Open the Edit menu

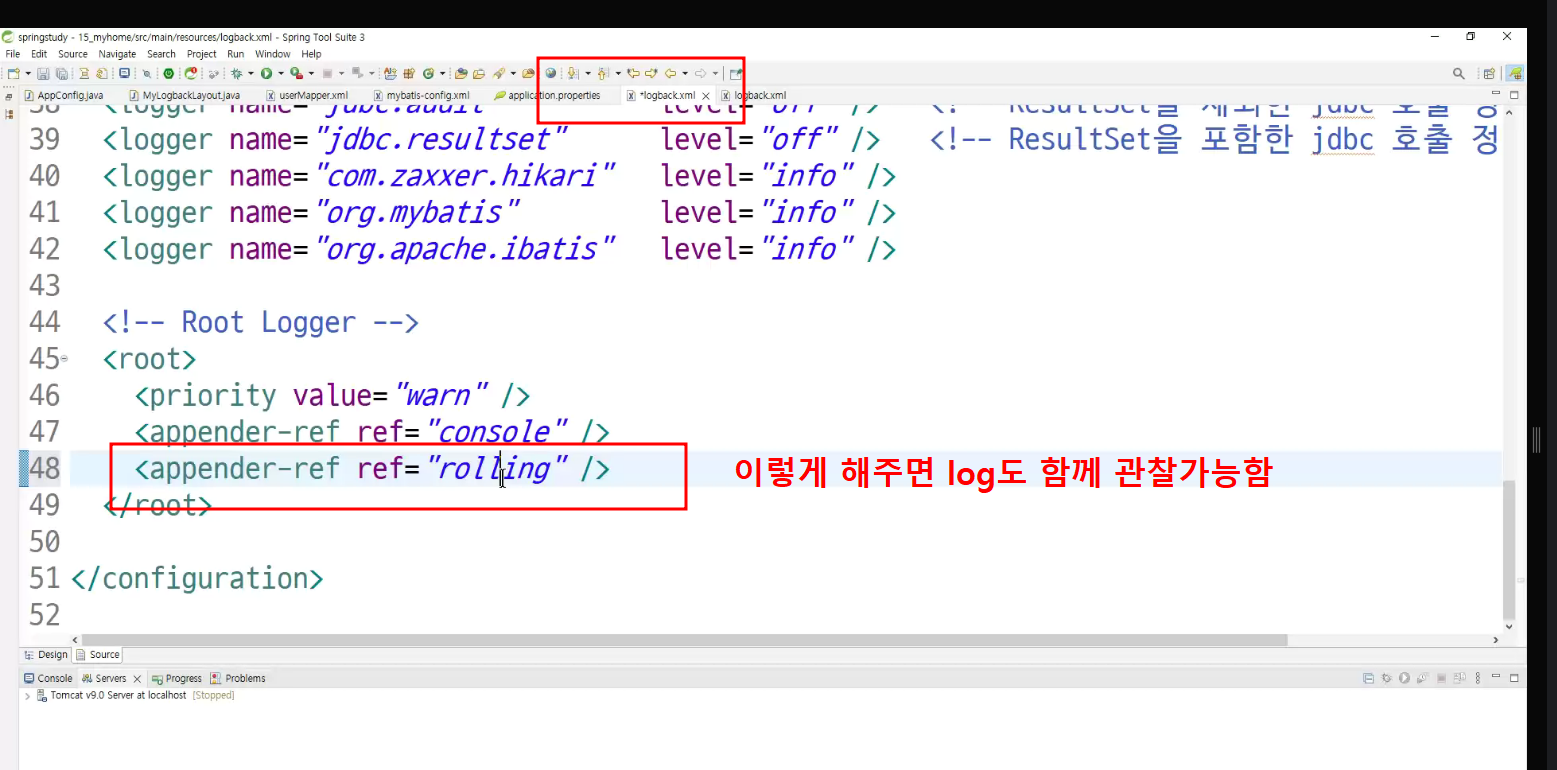39,54
